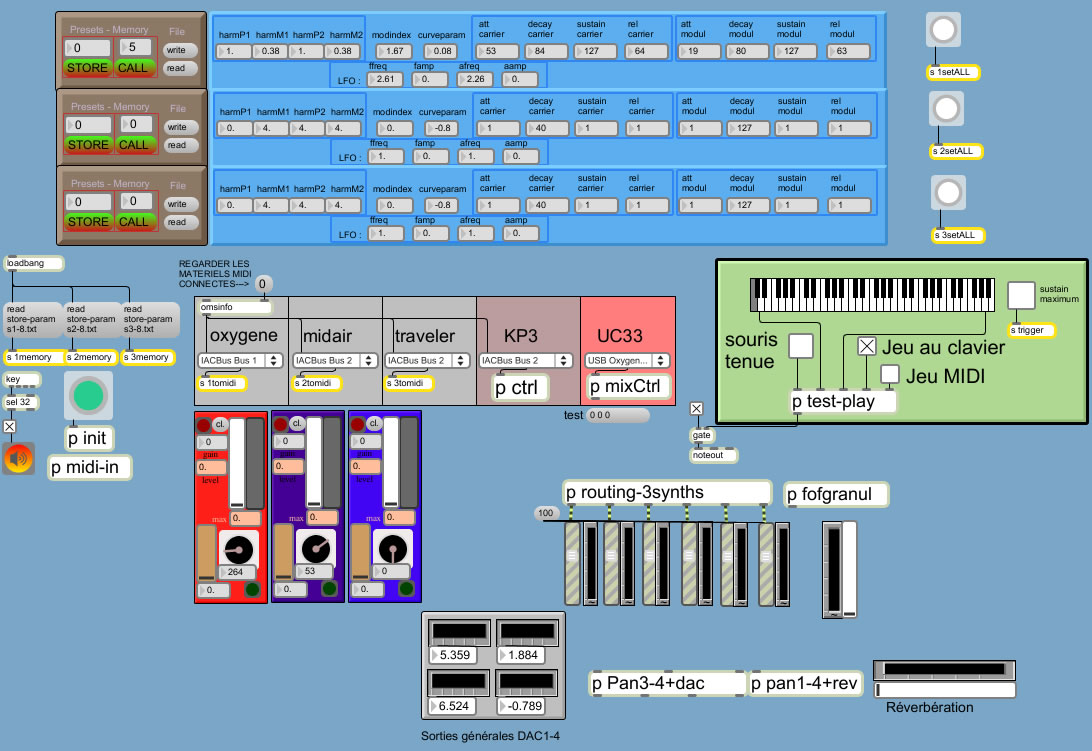Click the Réverbération horizontal slider
The height and width of the screenshot is (751, 1092).
(x=944, y=690)
